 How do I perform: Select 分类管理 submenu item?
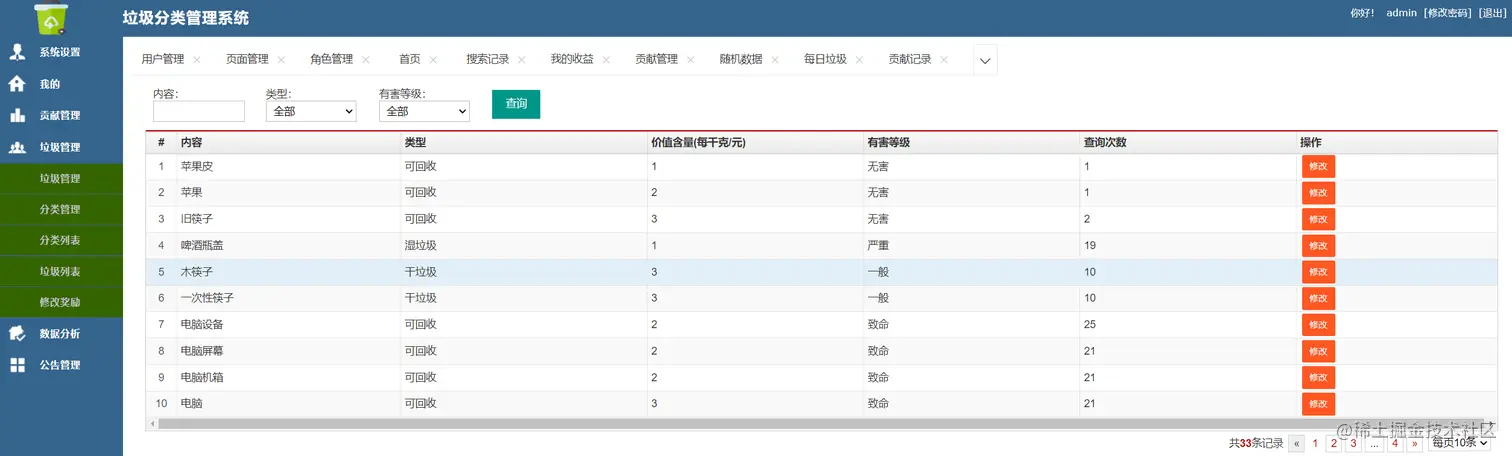[60, 210]
